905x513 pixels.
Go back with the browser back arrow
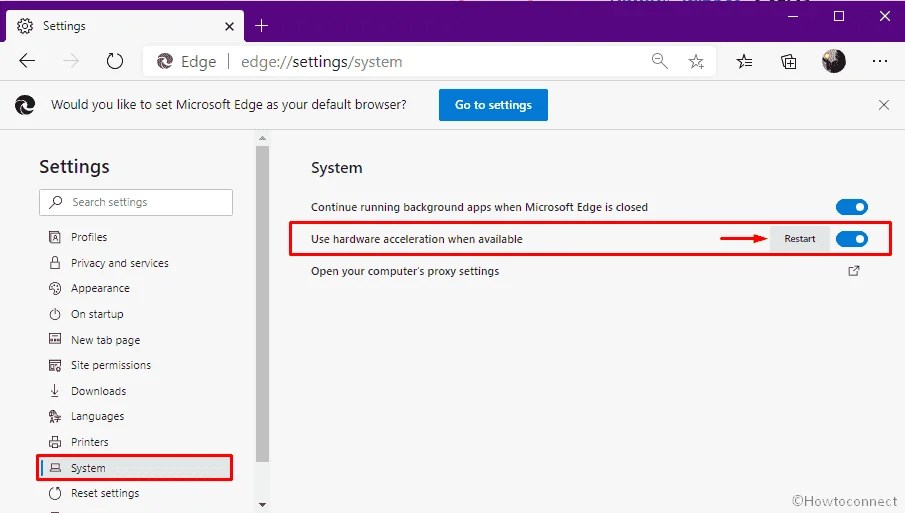coord(27,61)
